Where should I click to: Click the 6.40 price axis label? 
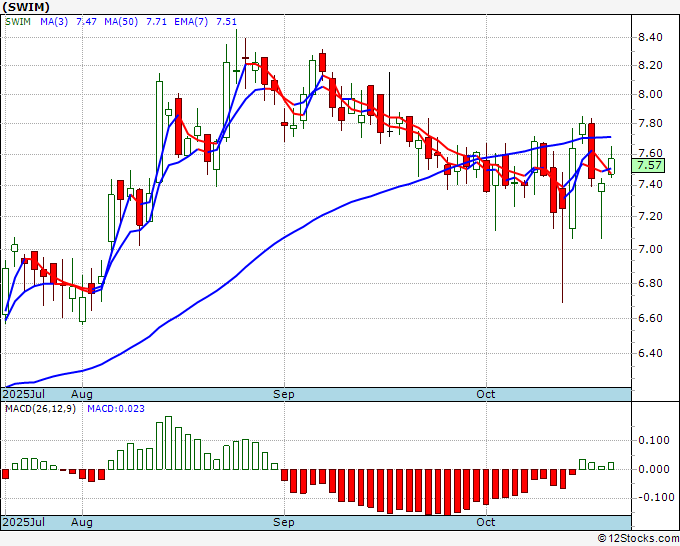click(650, 353)
